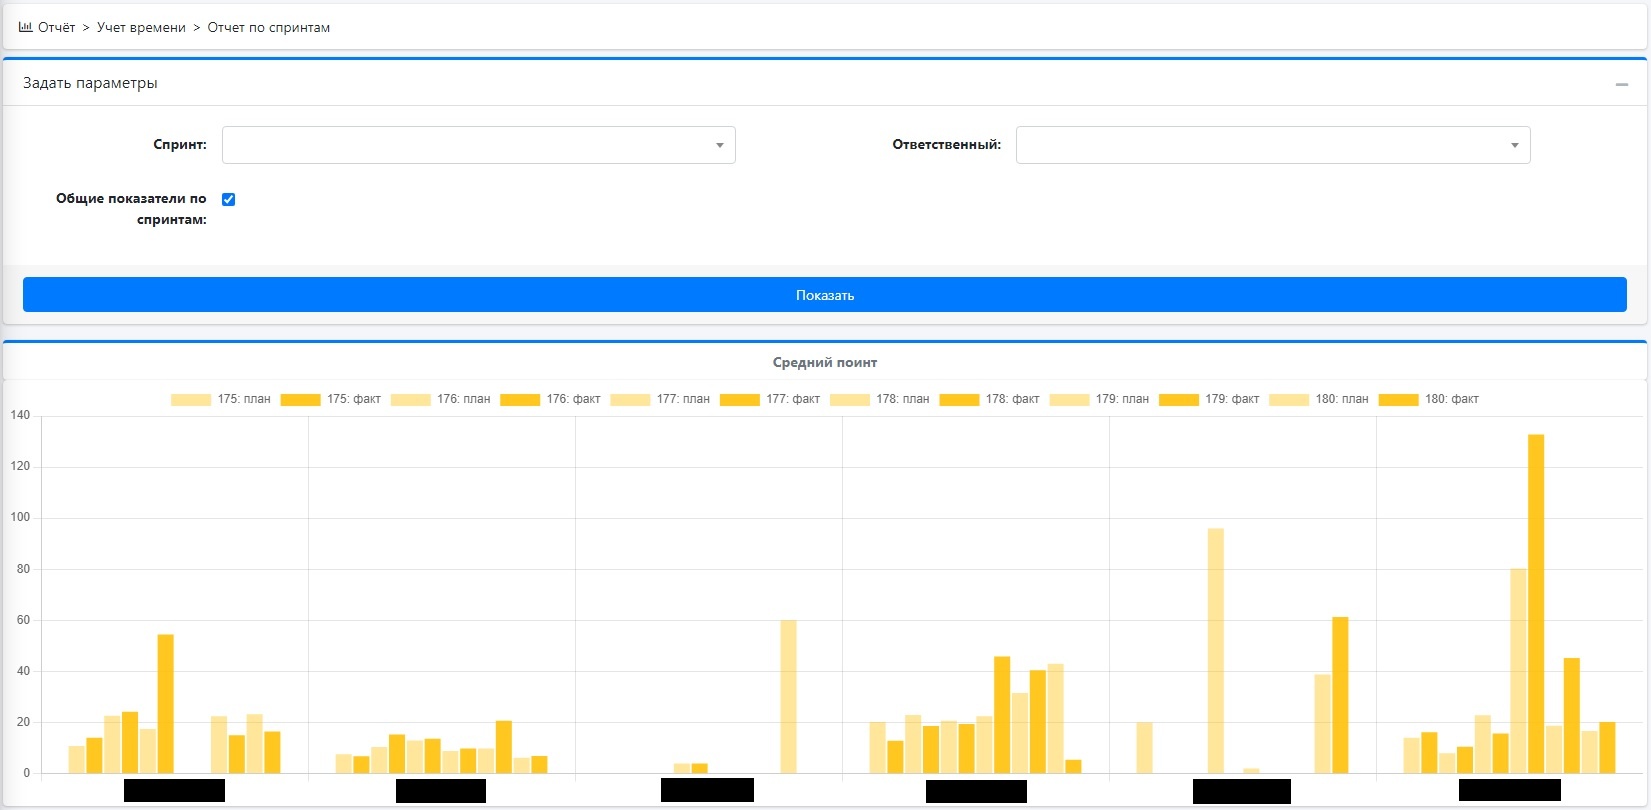Uncheck Общие показатели по спринтам checkbox
Screen dimensions: 1651x810
coord(228,199)
